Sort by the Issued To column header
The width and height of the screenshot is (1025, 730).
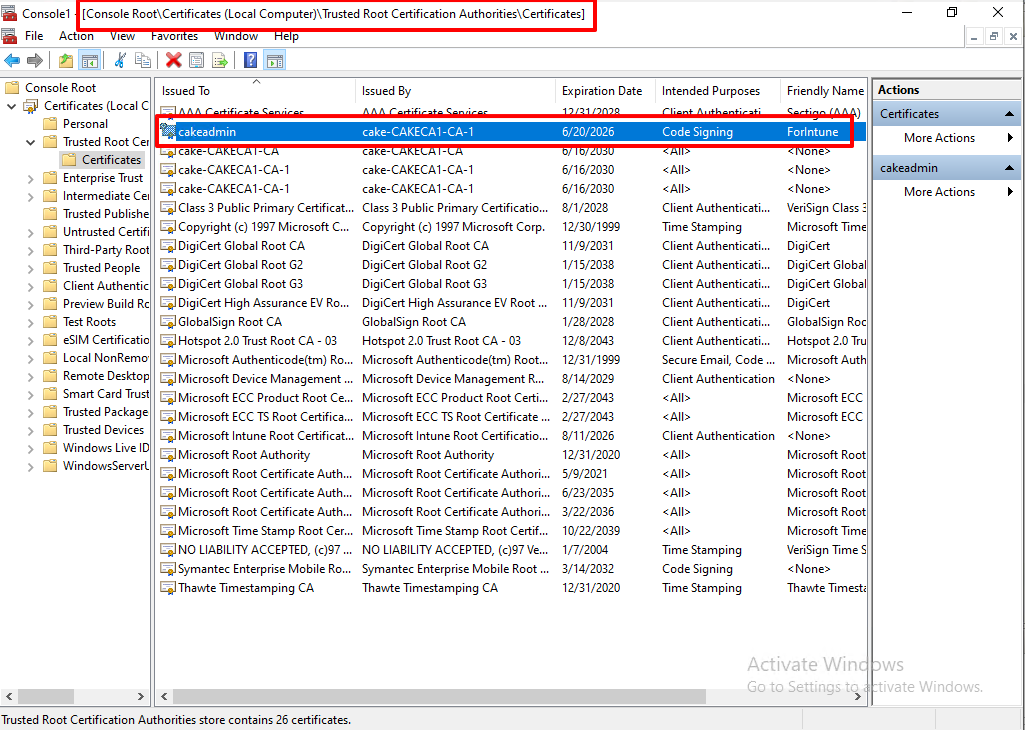256,91
